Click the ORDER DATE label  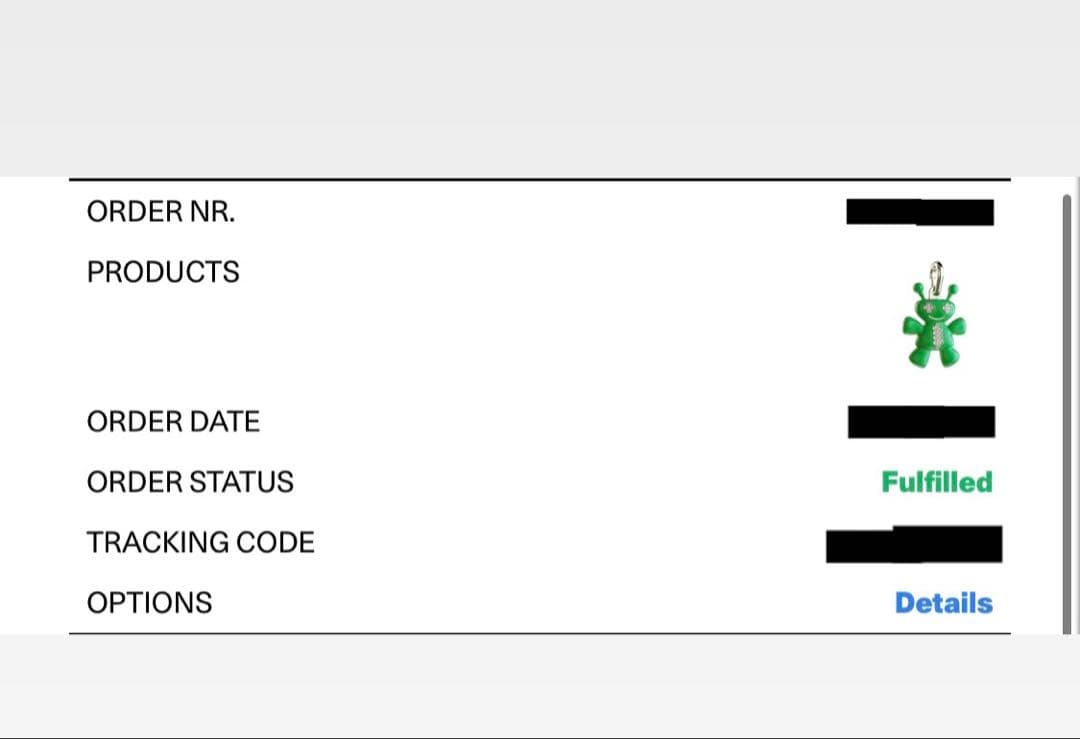click(x=173, y=422)
